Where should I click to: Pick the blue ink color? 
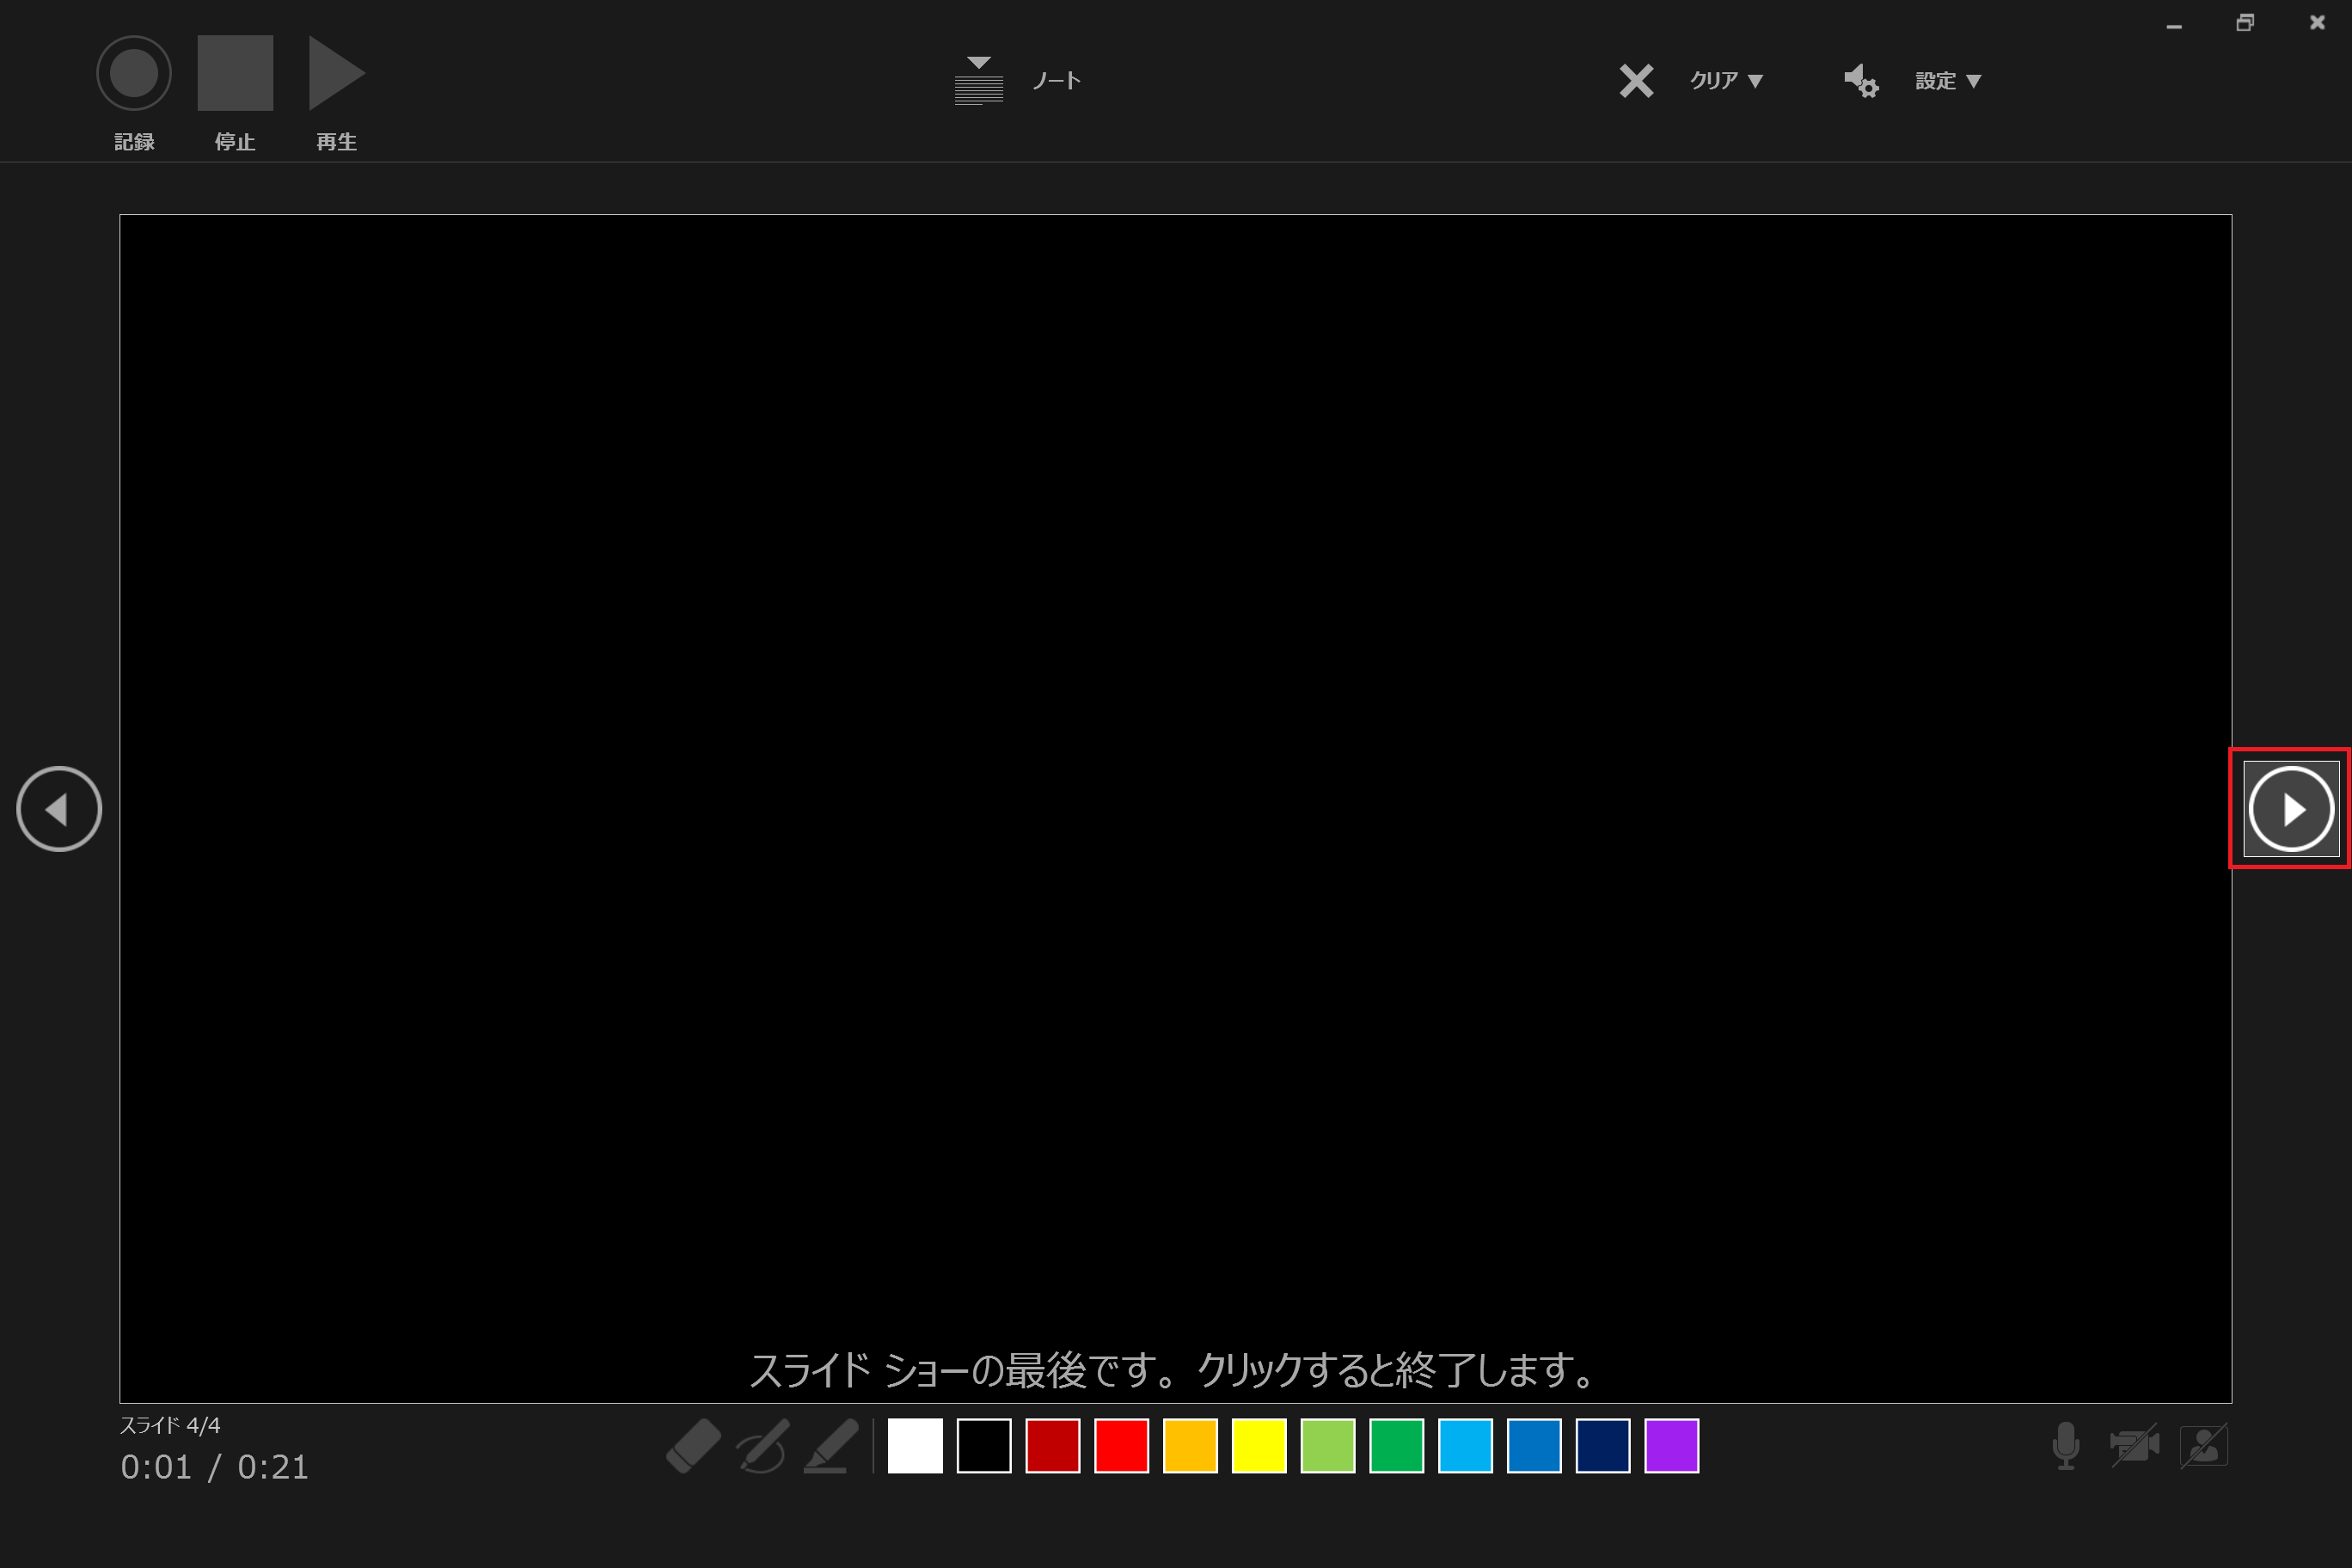[x=1534, y=1446]
